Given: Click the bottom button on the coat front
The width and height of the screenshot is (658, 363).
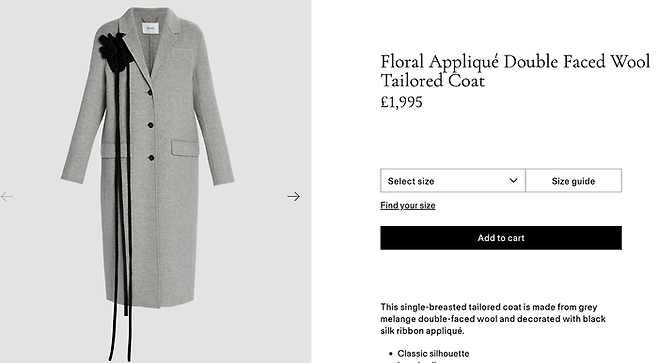Looking at the screenshot, I should click(x=151, y=158).
